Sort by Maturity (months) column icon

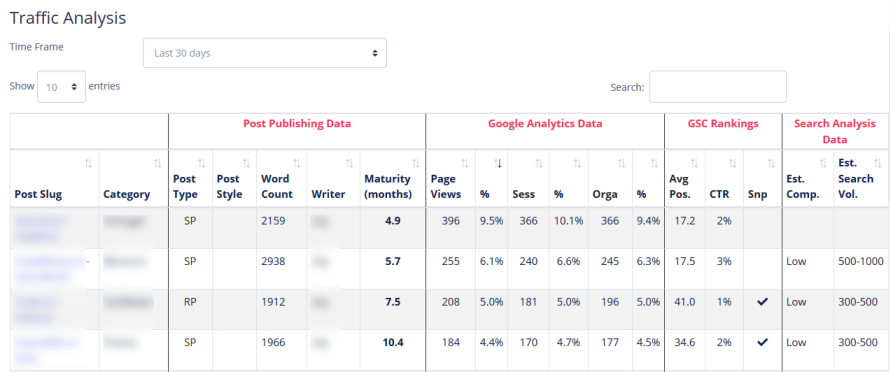click(x=415, y=164)
